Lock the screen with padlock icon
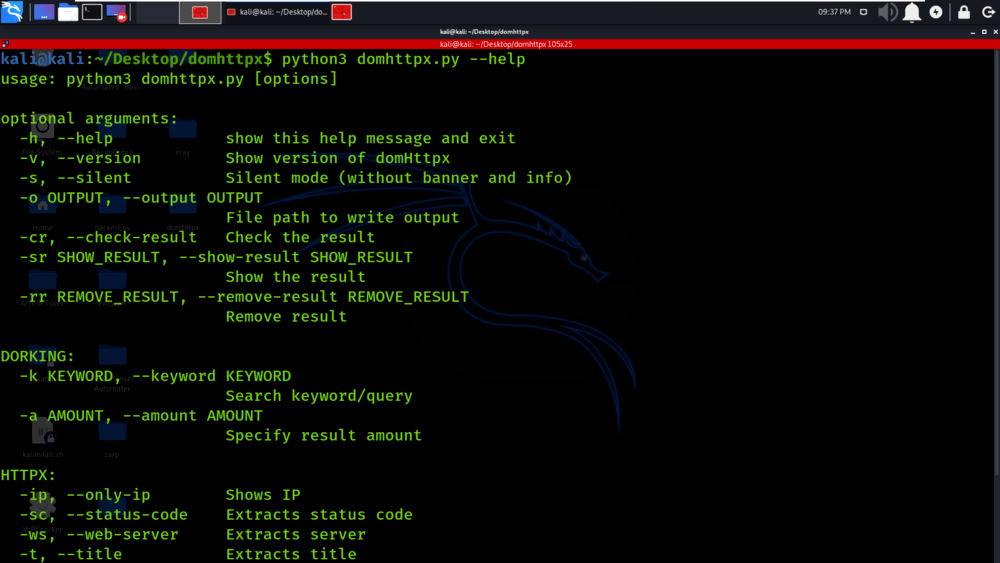The height and width of the screenshot is (563, 1000). point(964,12)
